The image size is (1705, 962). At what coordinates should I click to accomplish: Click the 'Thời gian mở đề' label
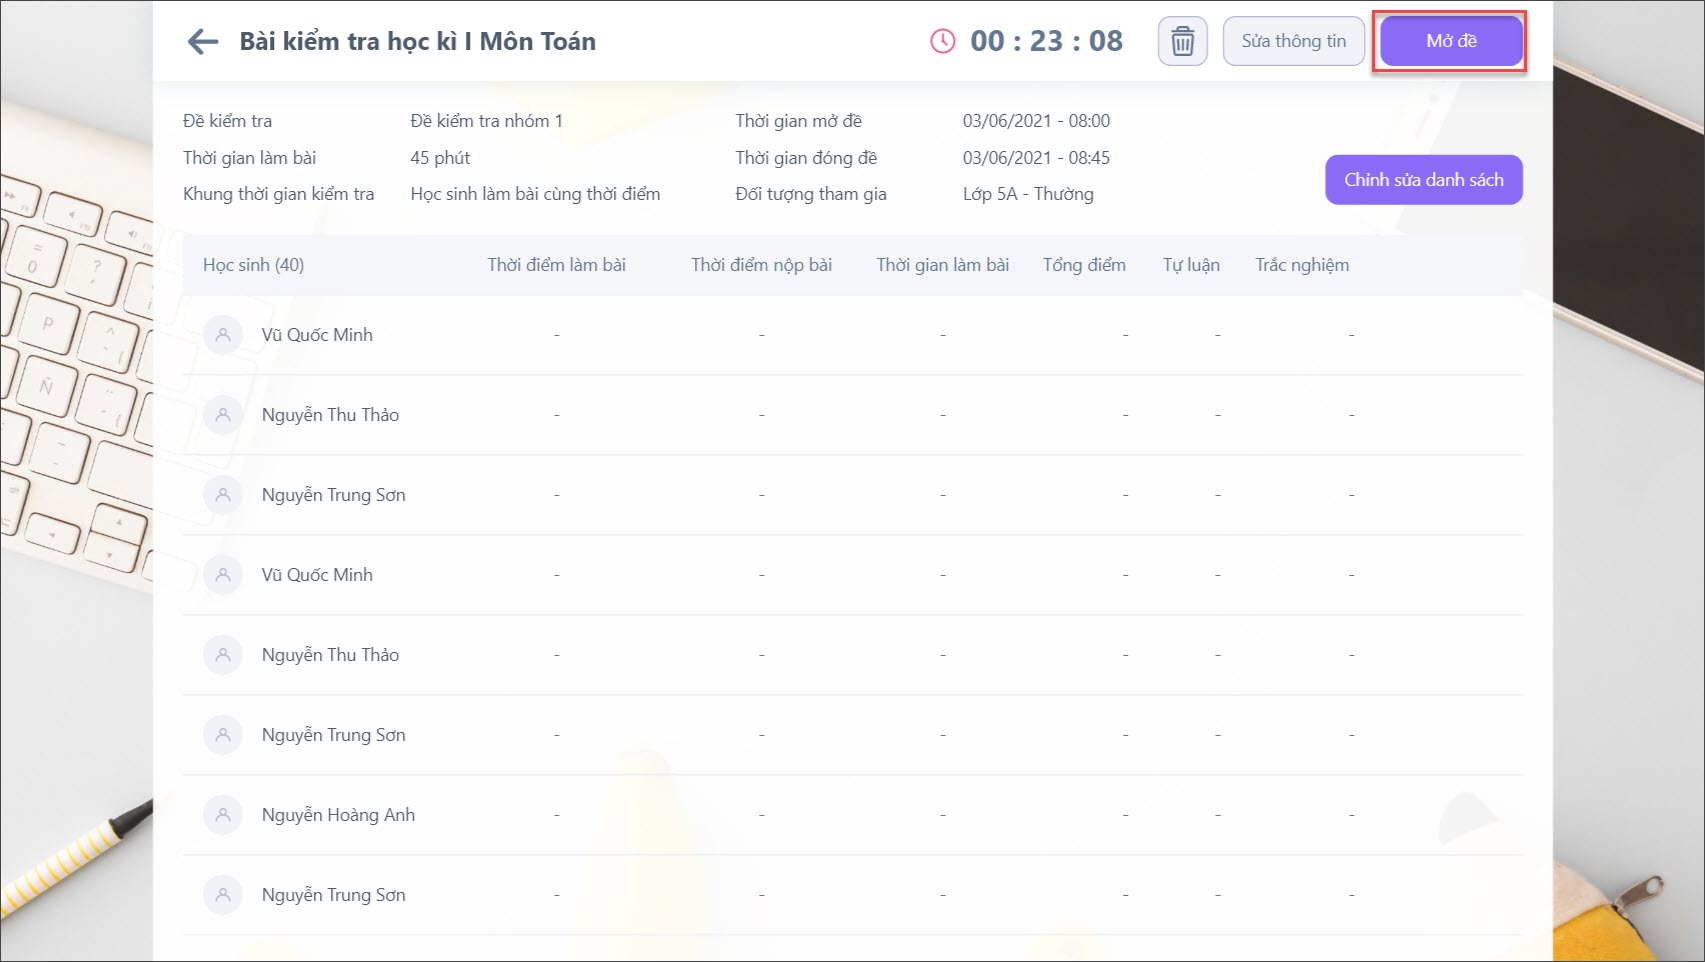tap(798, 121)
